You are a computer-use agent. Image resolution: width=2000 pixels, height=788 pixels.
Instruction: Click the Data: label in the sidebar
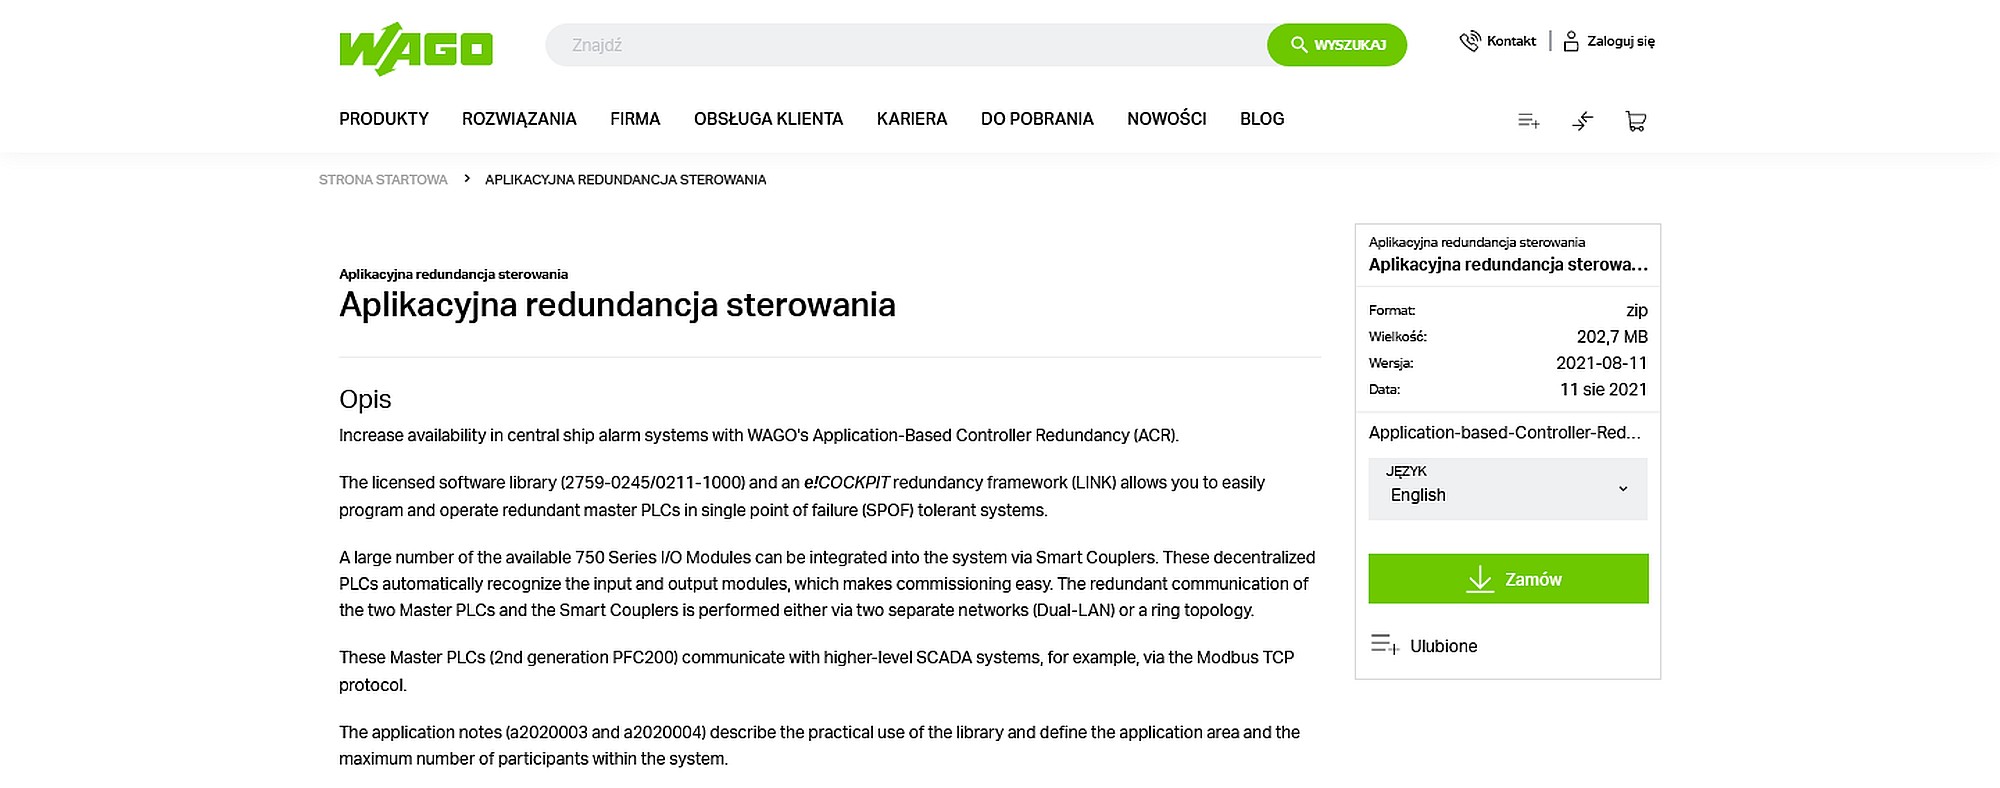pyautogui.click(x=1385, y=390)
